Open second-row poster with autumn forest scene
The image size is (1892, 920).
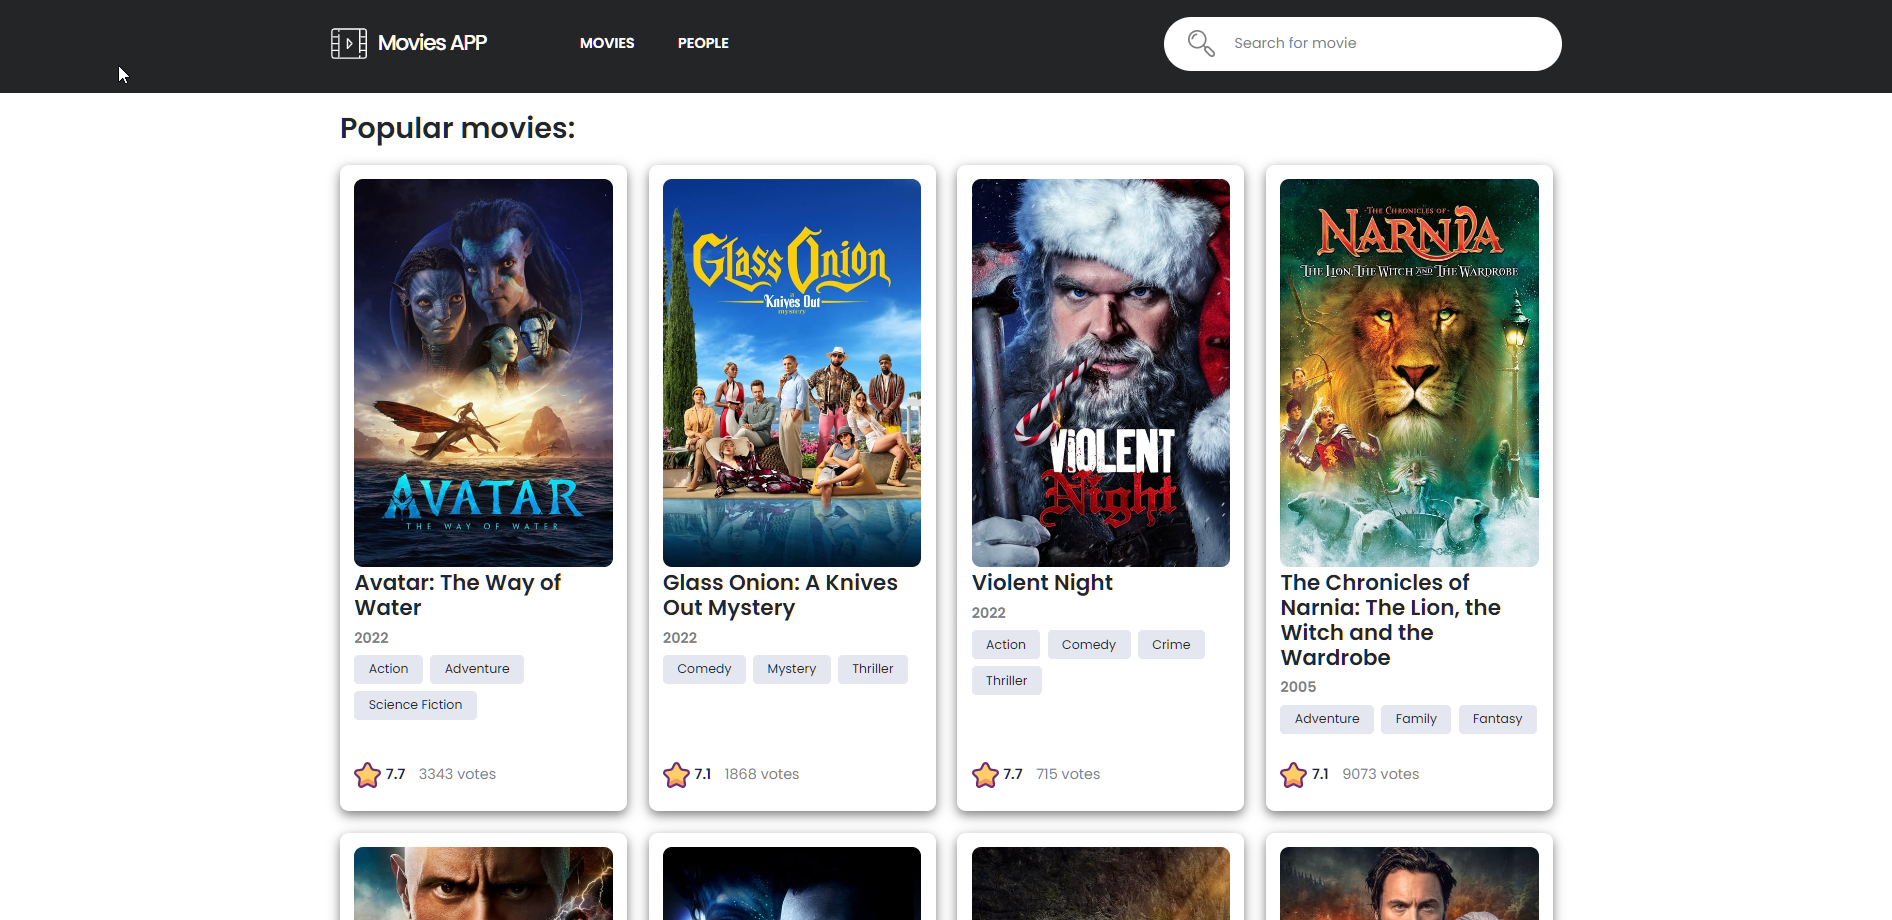pyautogui.click(x=1101, y=883)
